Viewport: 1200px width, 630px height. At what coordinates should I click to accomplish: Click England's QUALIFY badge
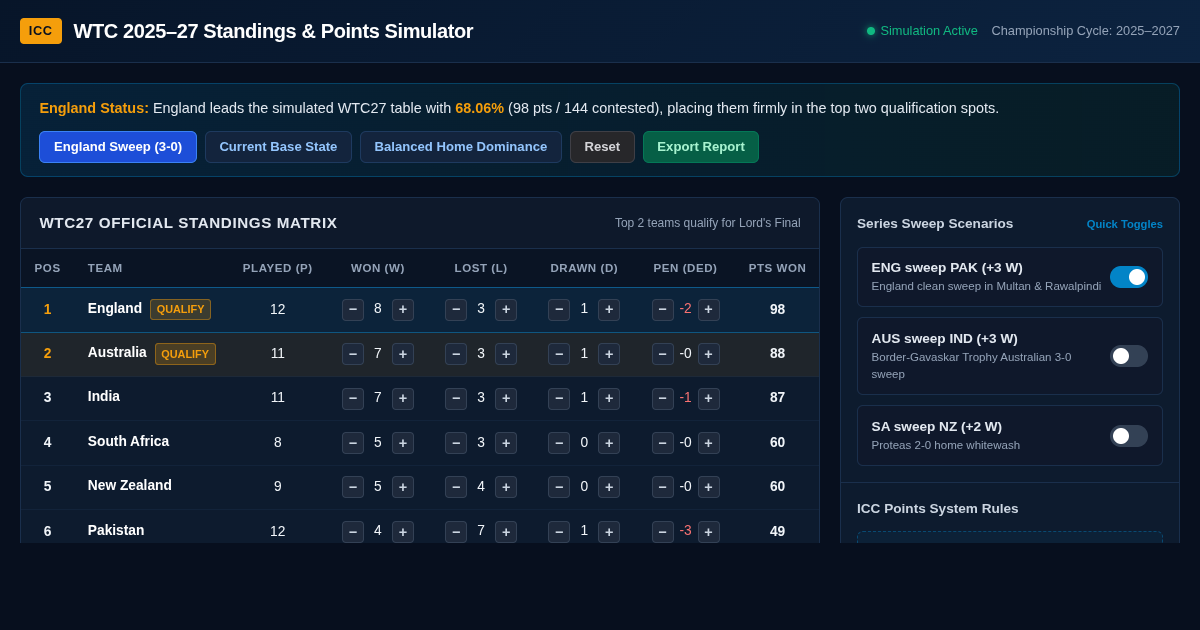tap(180, 309)
